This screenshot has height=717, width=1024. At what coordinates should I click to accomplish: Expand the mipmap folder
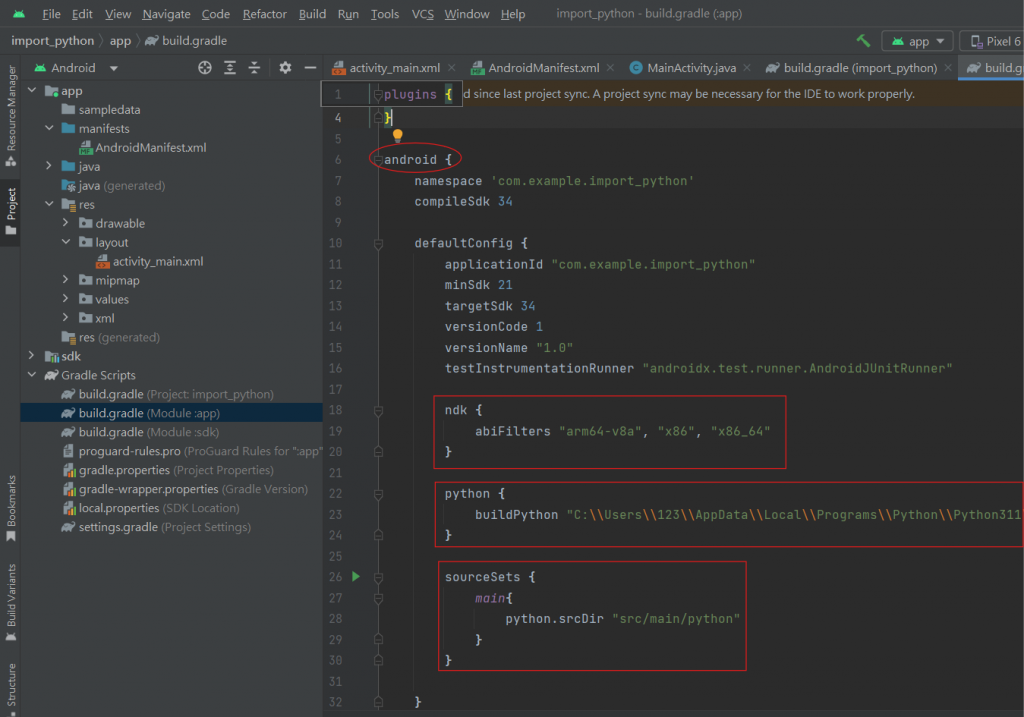pos(65,279)
